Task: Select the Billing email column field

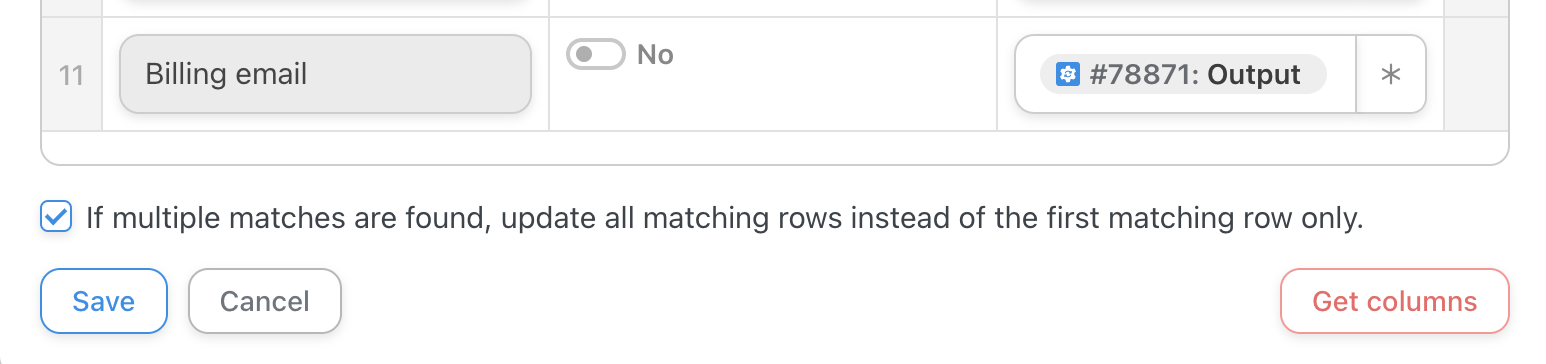Action: 325,74
